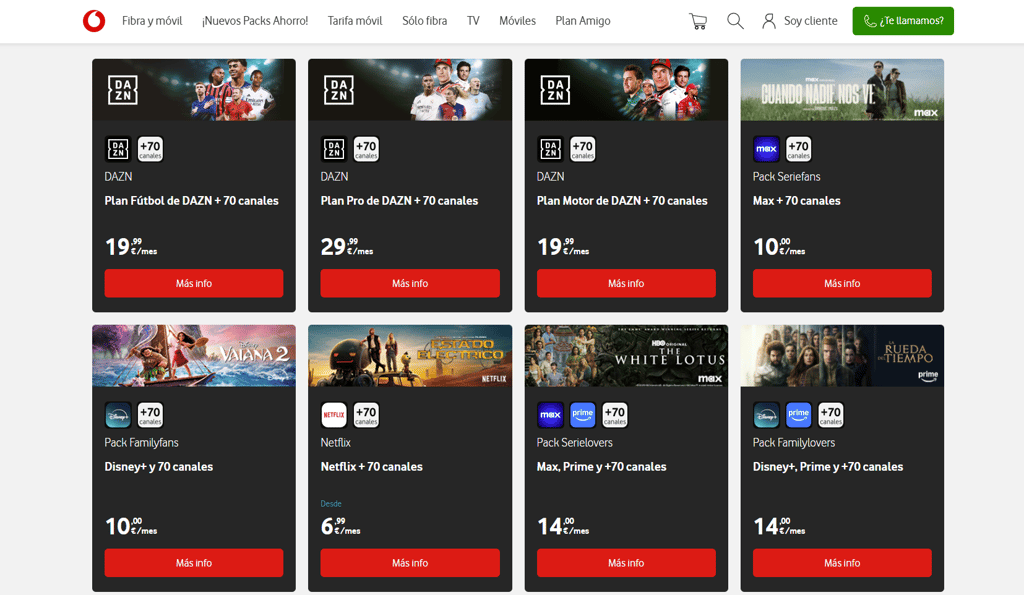Click DAZN icon in Plan Motor card
The height and width of the screenshot is (595, 1024).
(550, 149)
